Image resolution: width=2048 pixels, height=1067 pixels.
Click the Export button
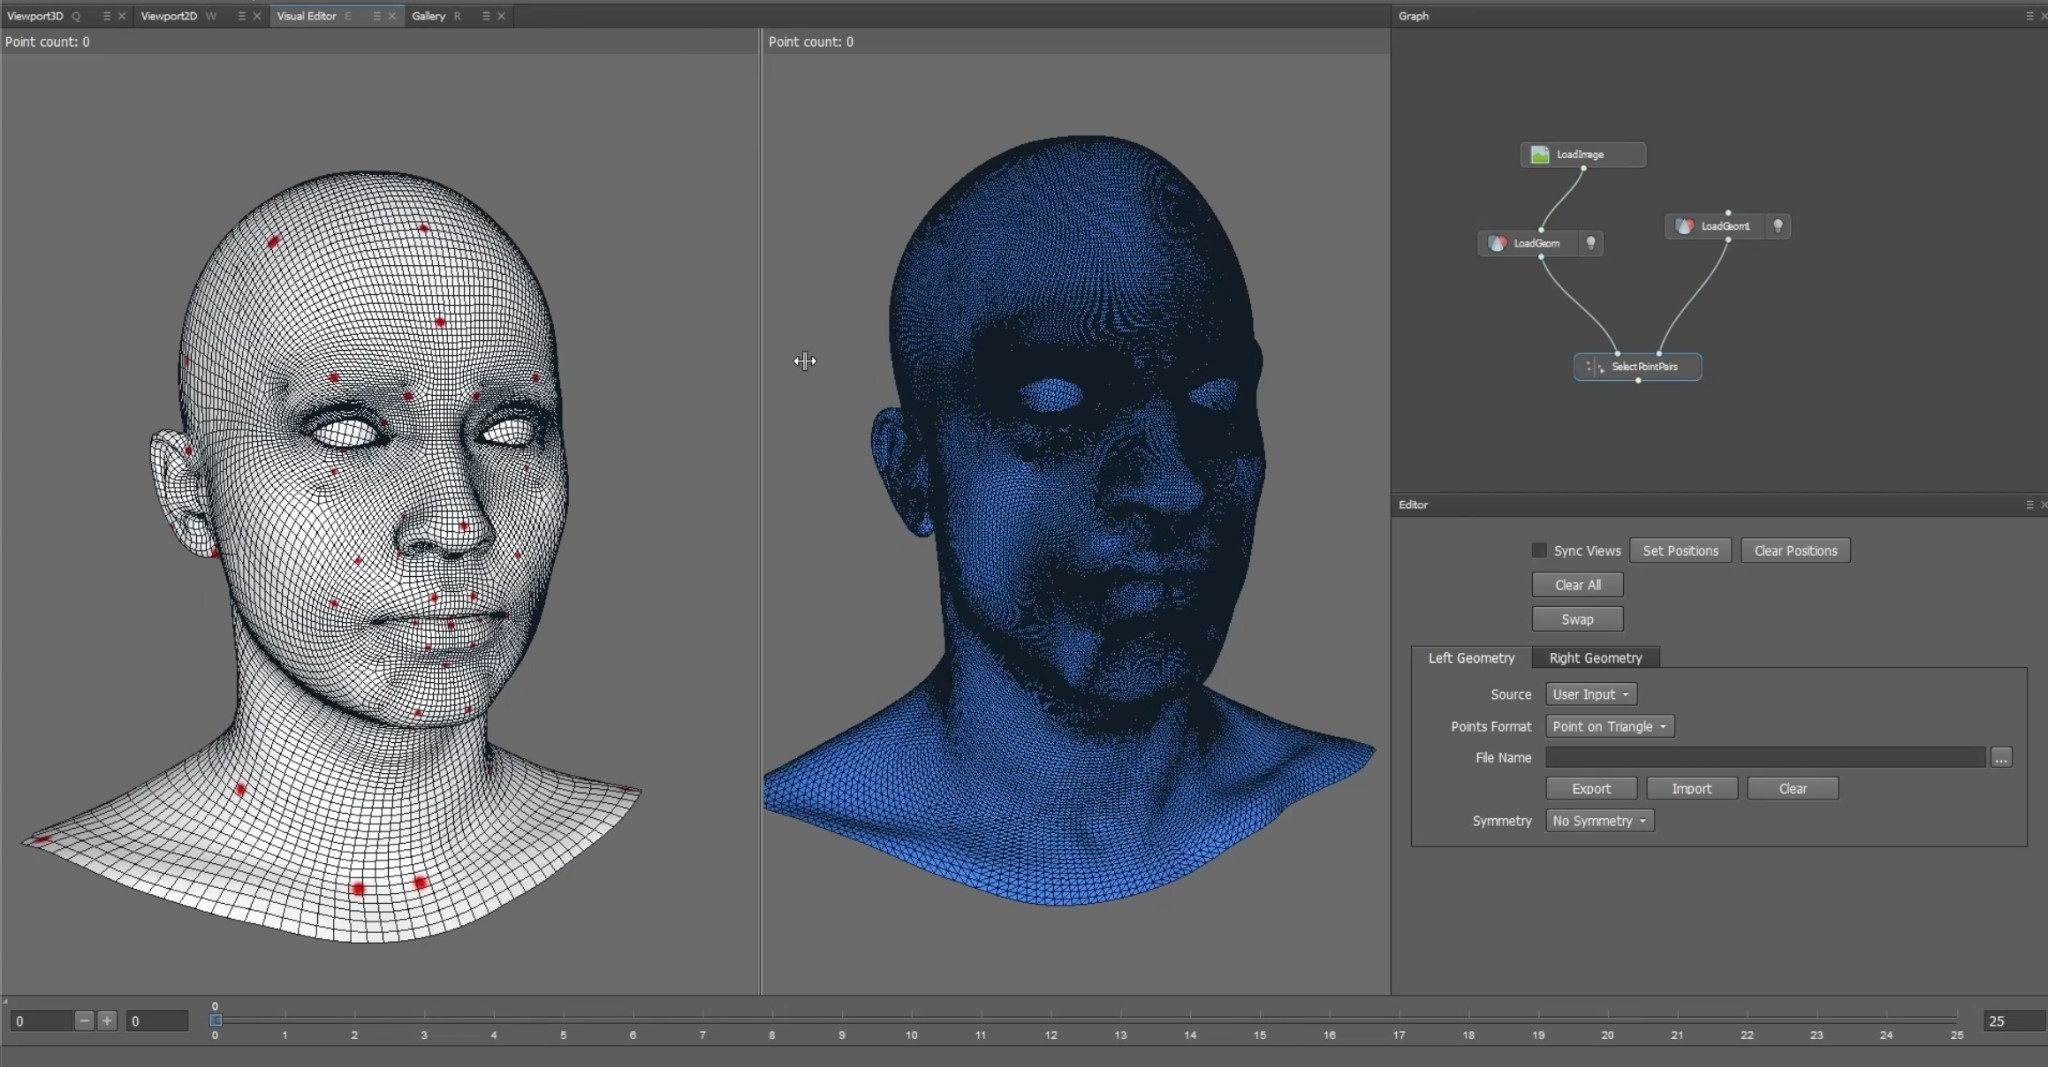pyautogui.click(x=1591, y=789)
